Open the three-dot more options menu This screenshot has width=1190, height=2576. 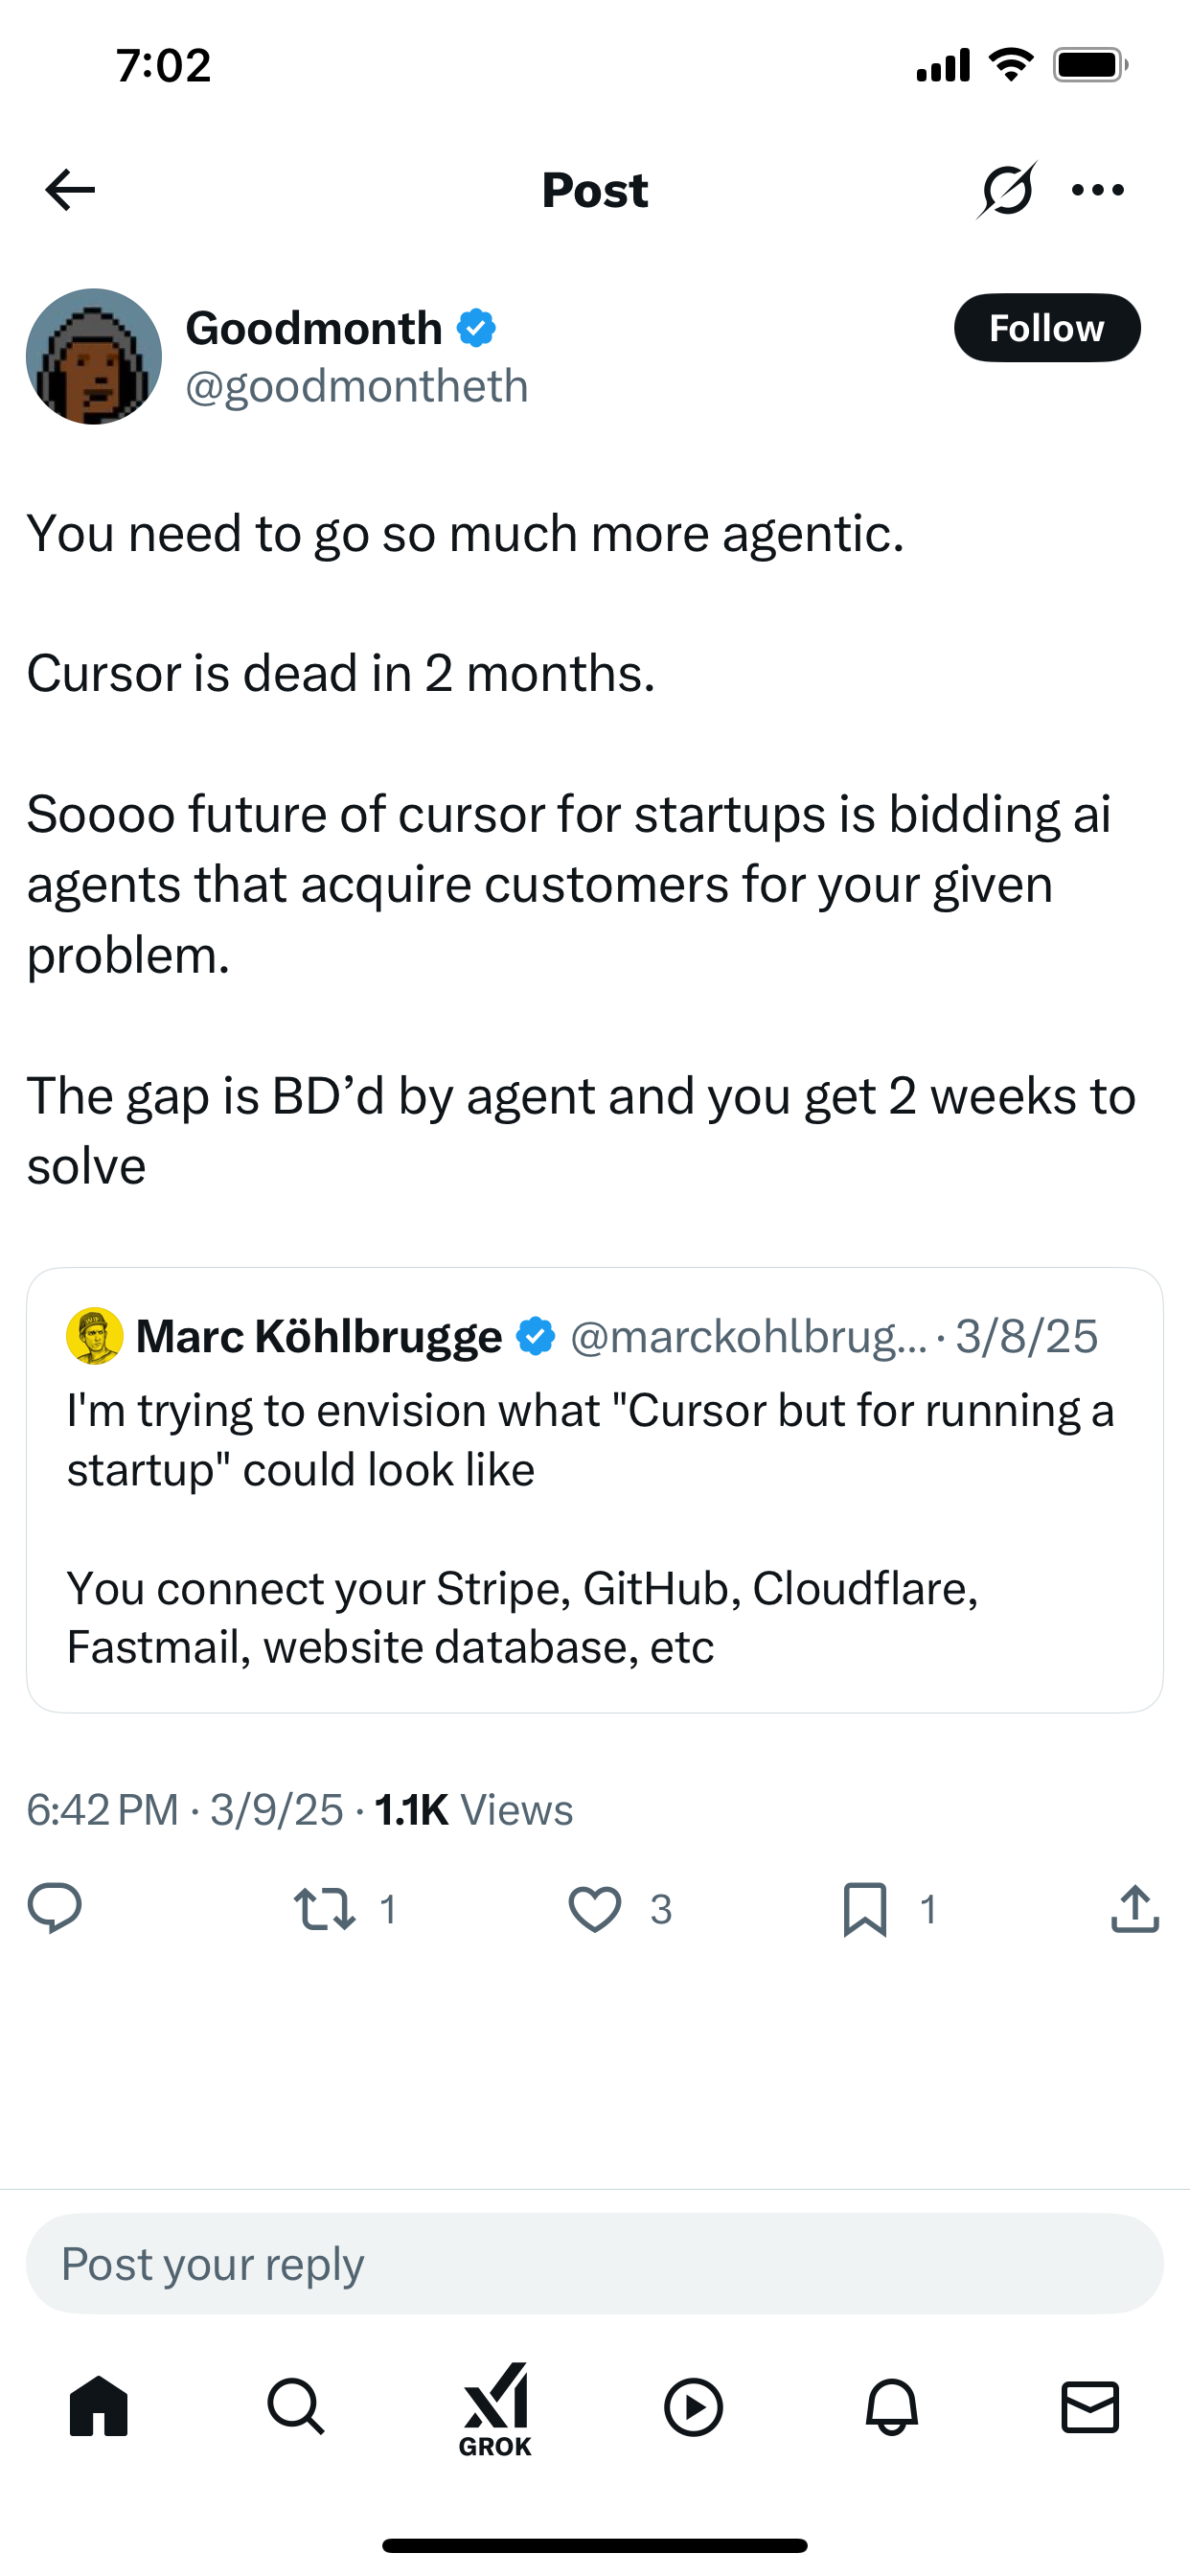coord(1098,190)
